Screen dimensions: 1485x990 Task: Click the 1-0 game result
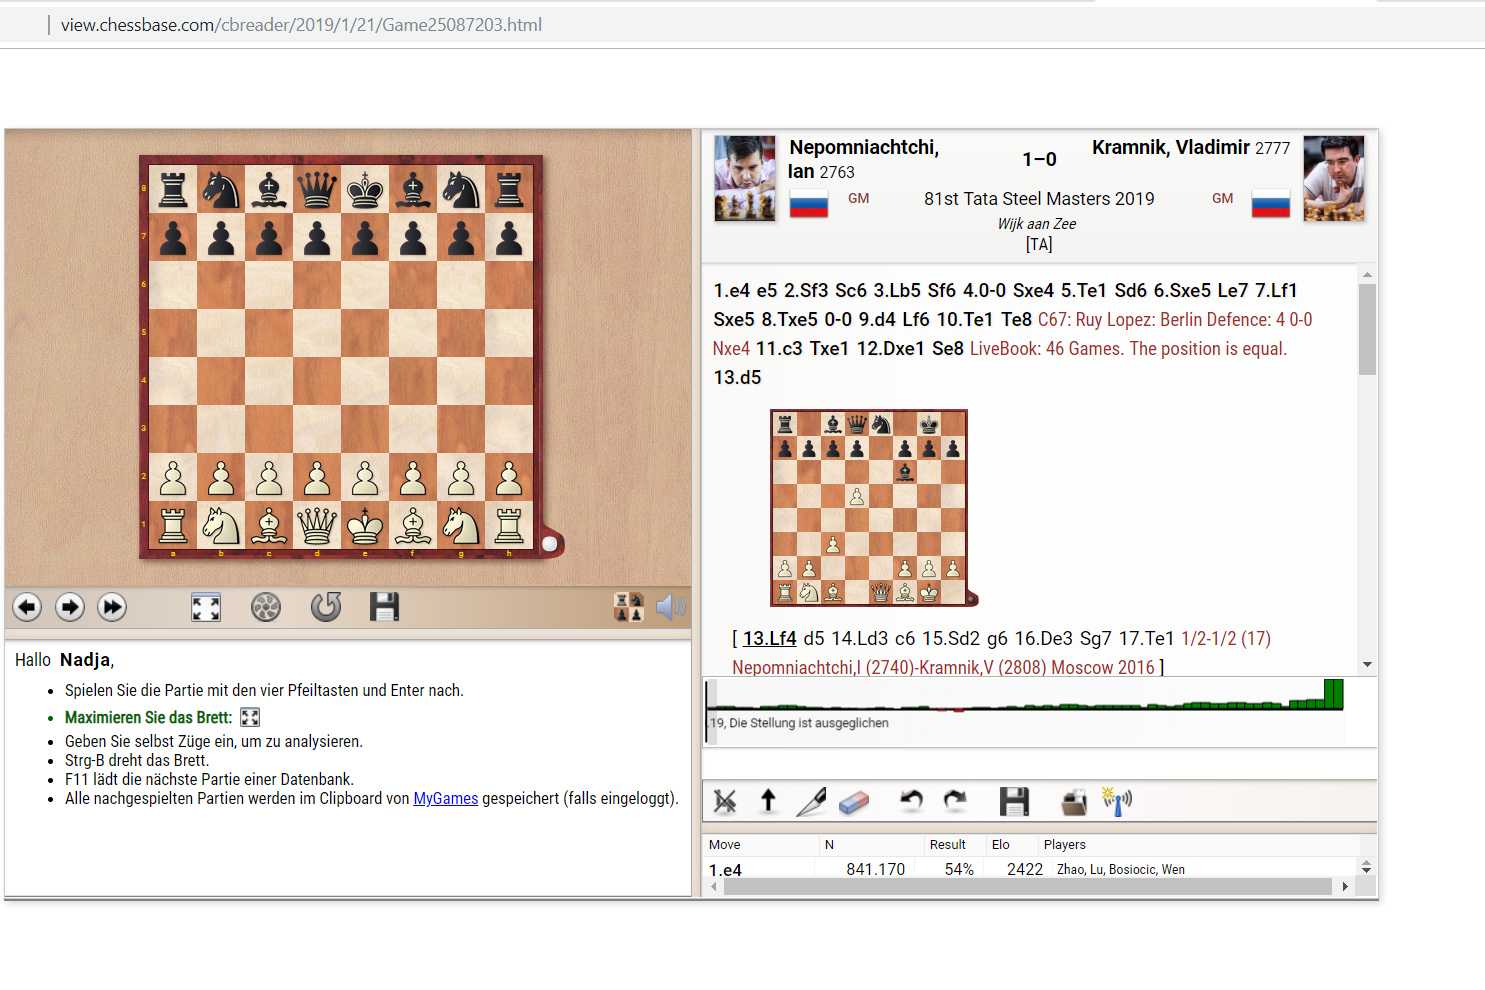pyautogui.click(x=1039, y=159)
